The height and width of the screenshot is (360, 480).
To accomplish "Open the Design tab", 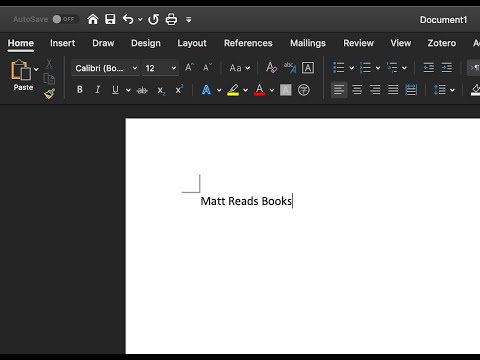I will 146,43.
